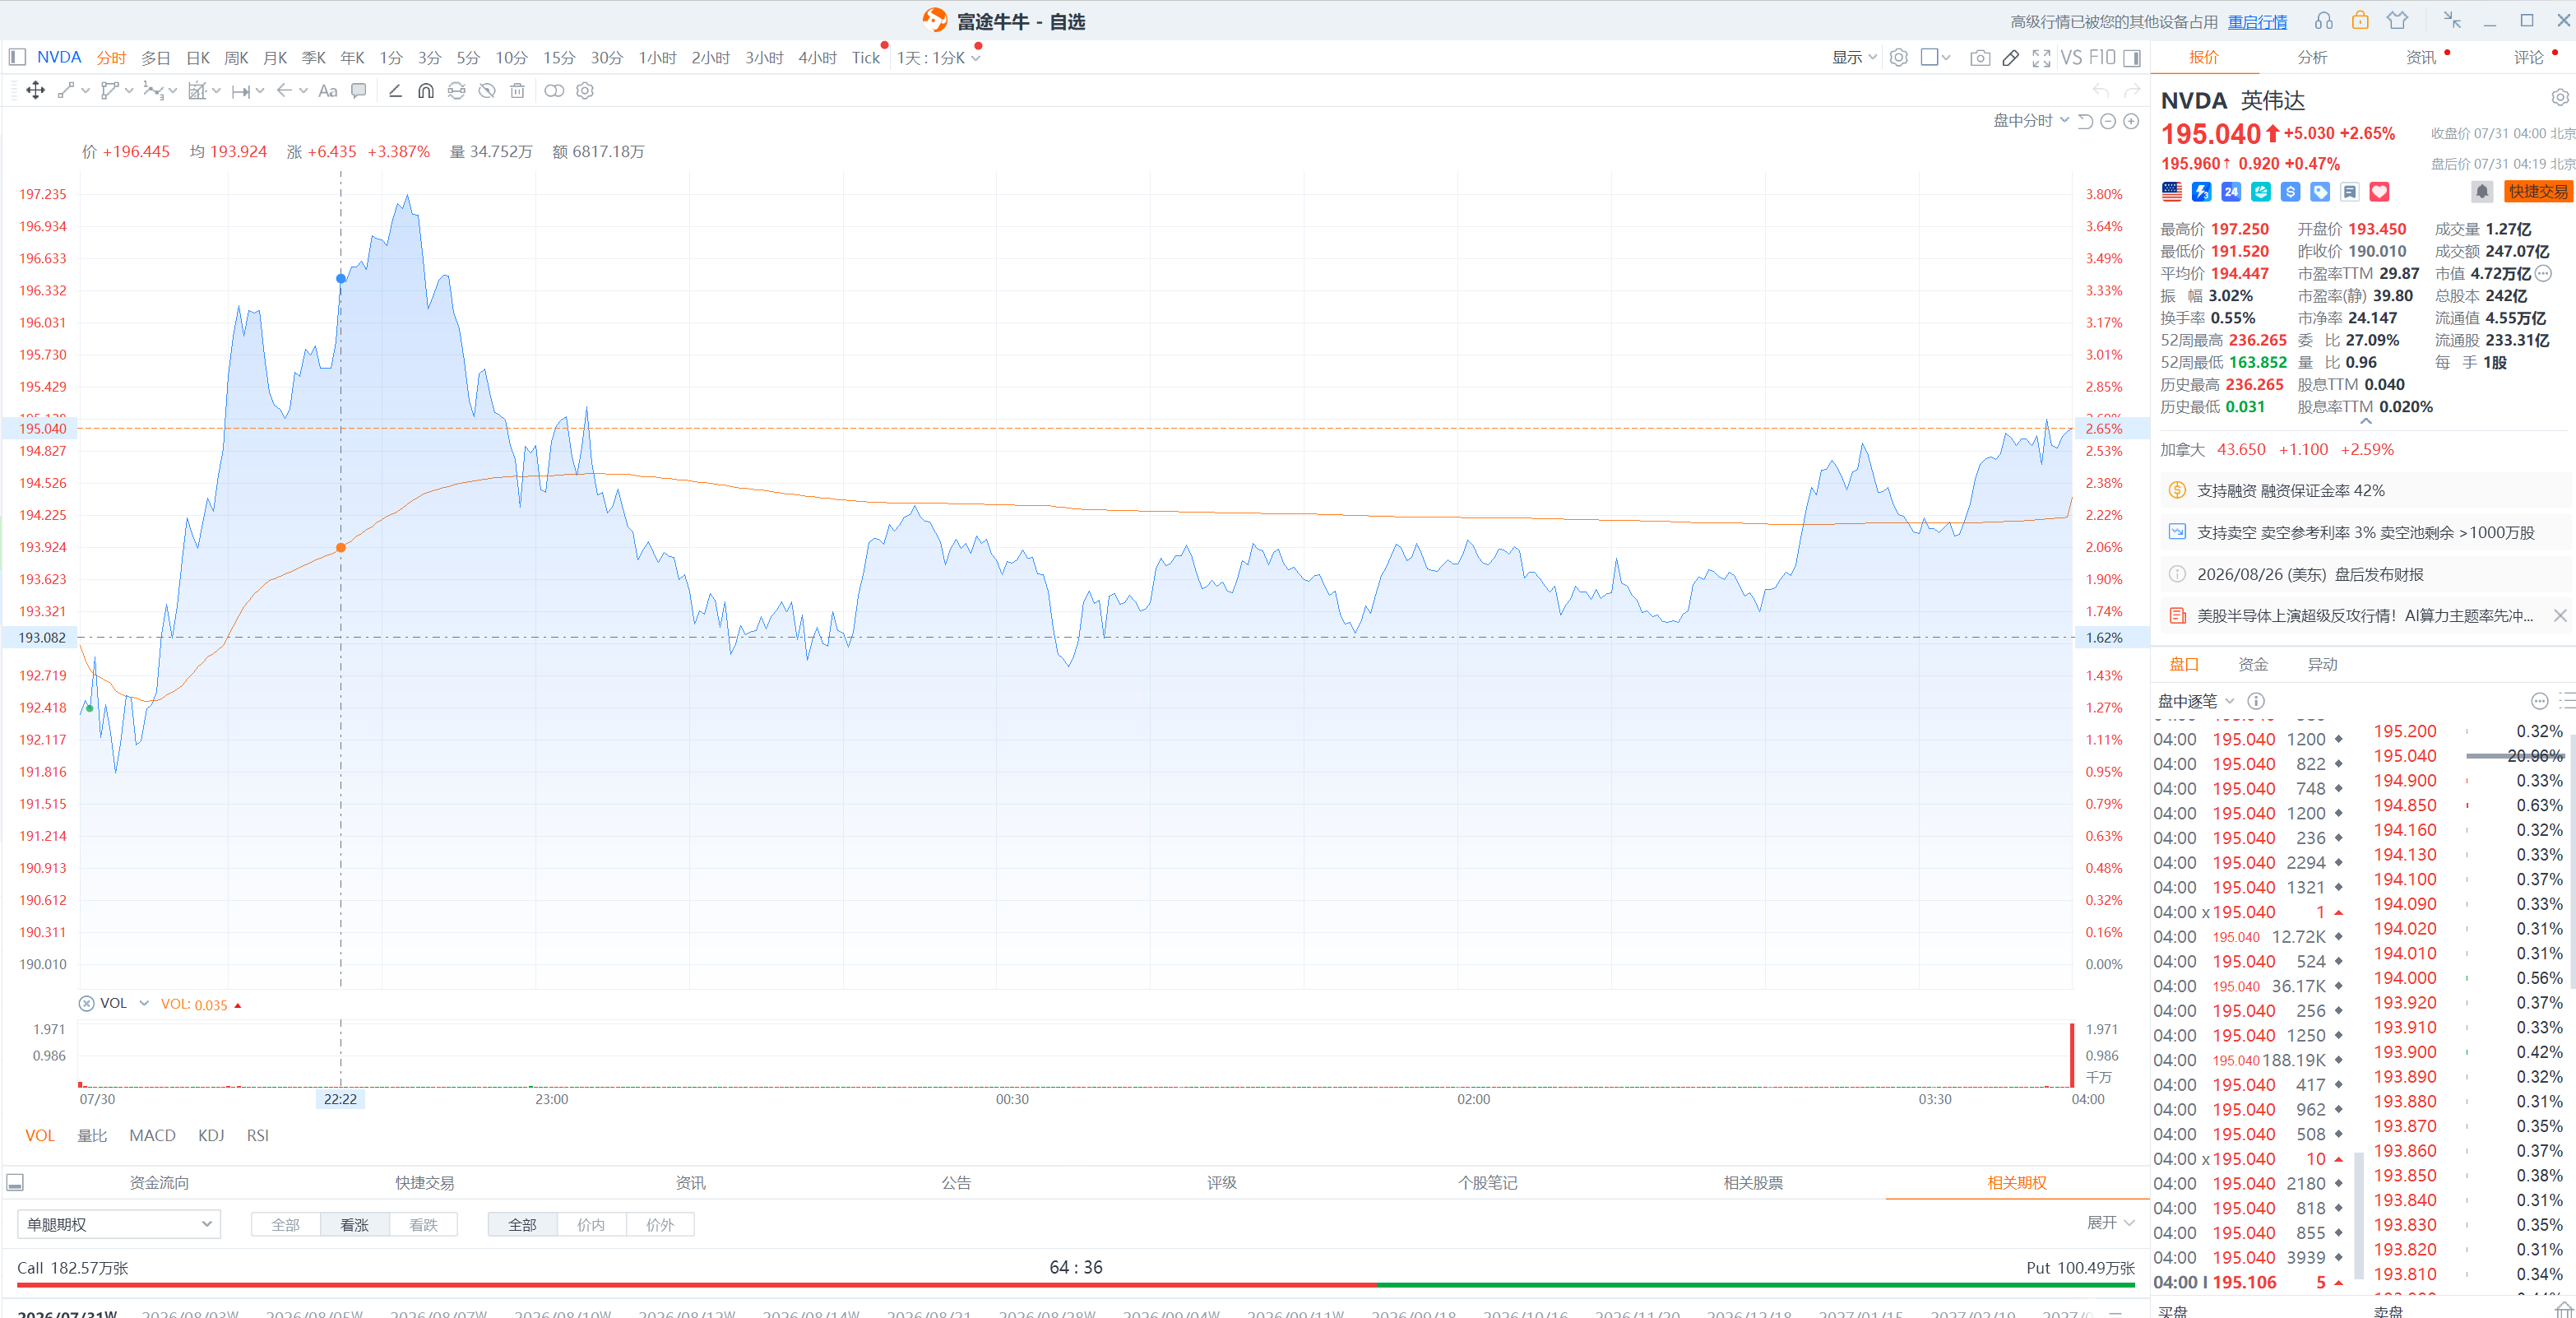Open the 分析 analysis tab

[2312, 58]
